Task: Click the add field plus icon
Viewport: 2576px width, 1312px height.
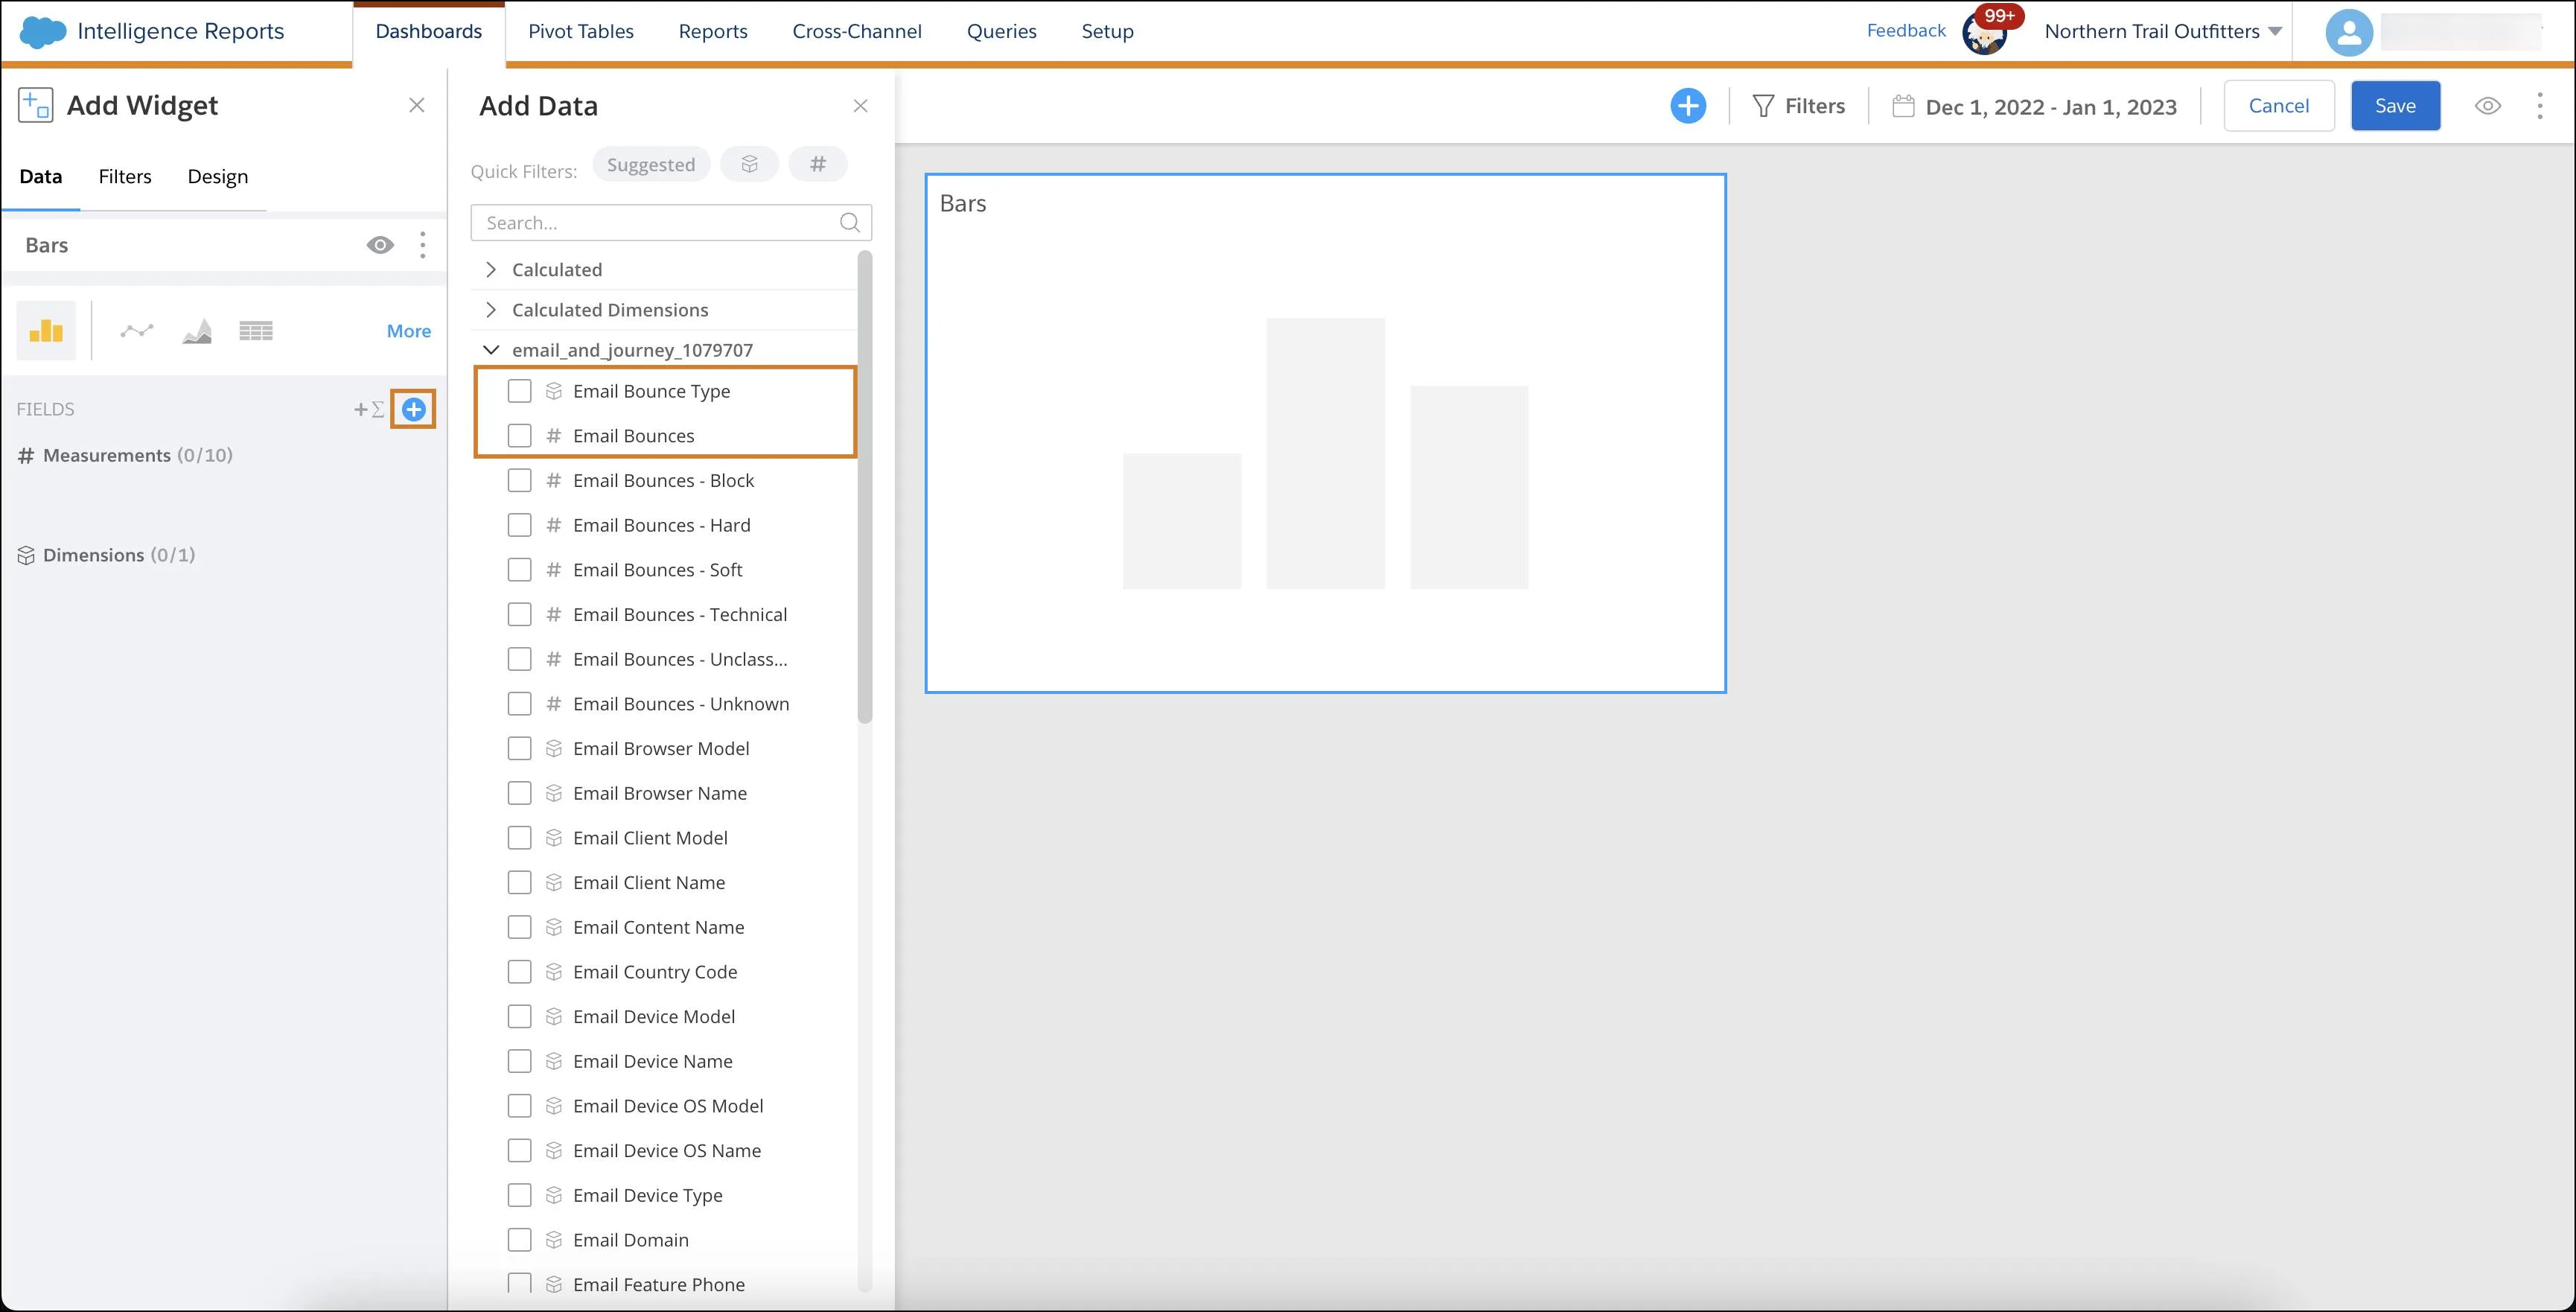Action: pos(413,408)
